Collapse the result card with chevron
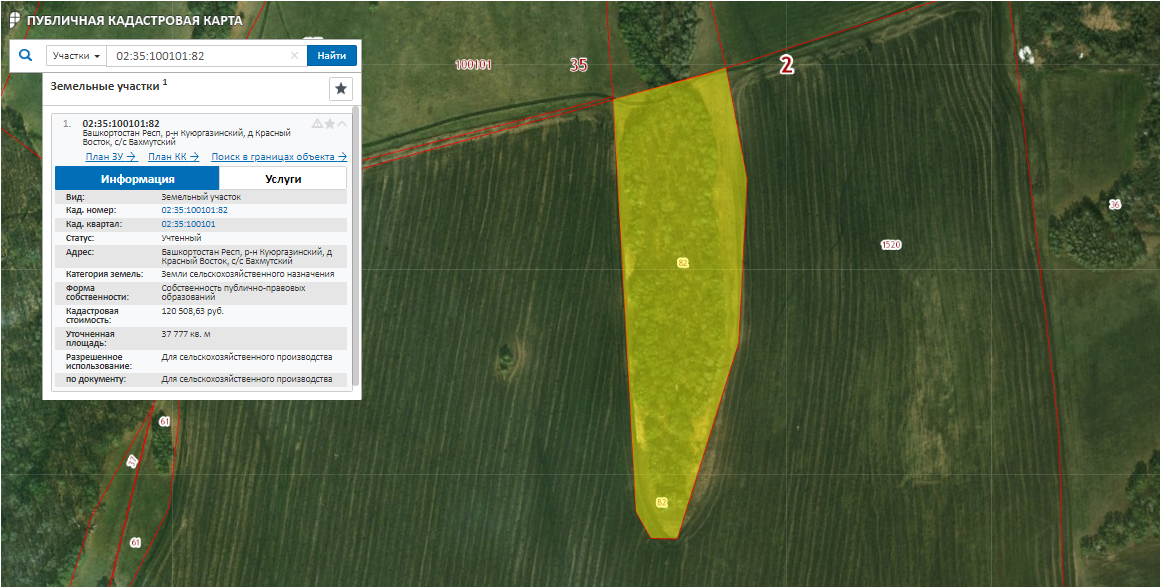This screenshot has height=588, width=1161. 342,124
